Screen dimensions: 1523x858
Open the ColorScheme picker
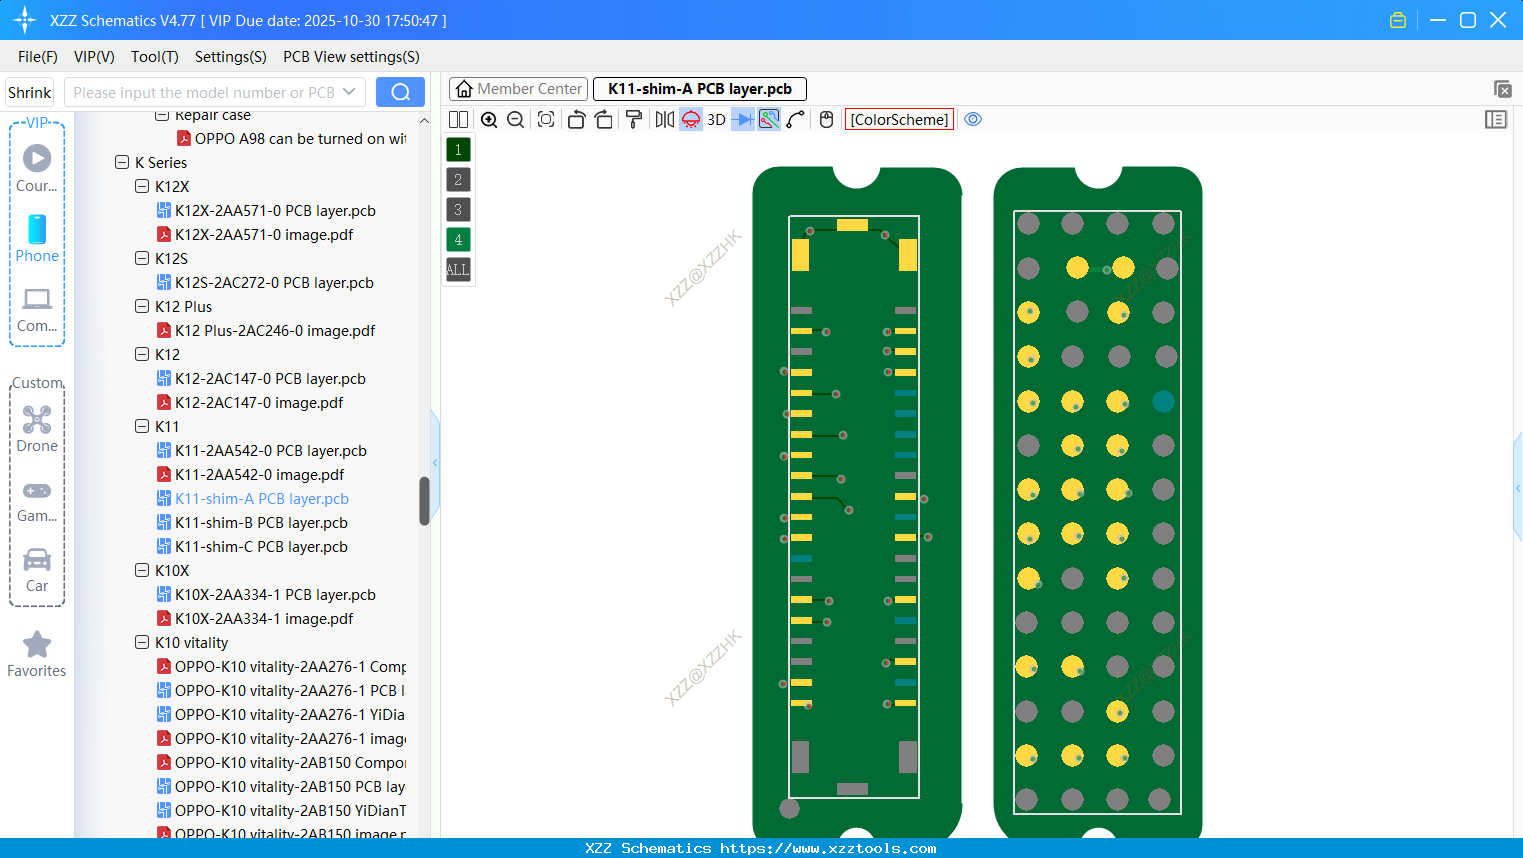point(898,119)
